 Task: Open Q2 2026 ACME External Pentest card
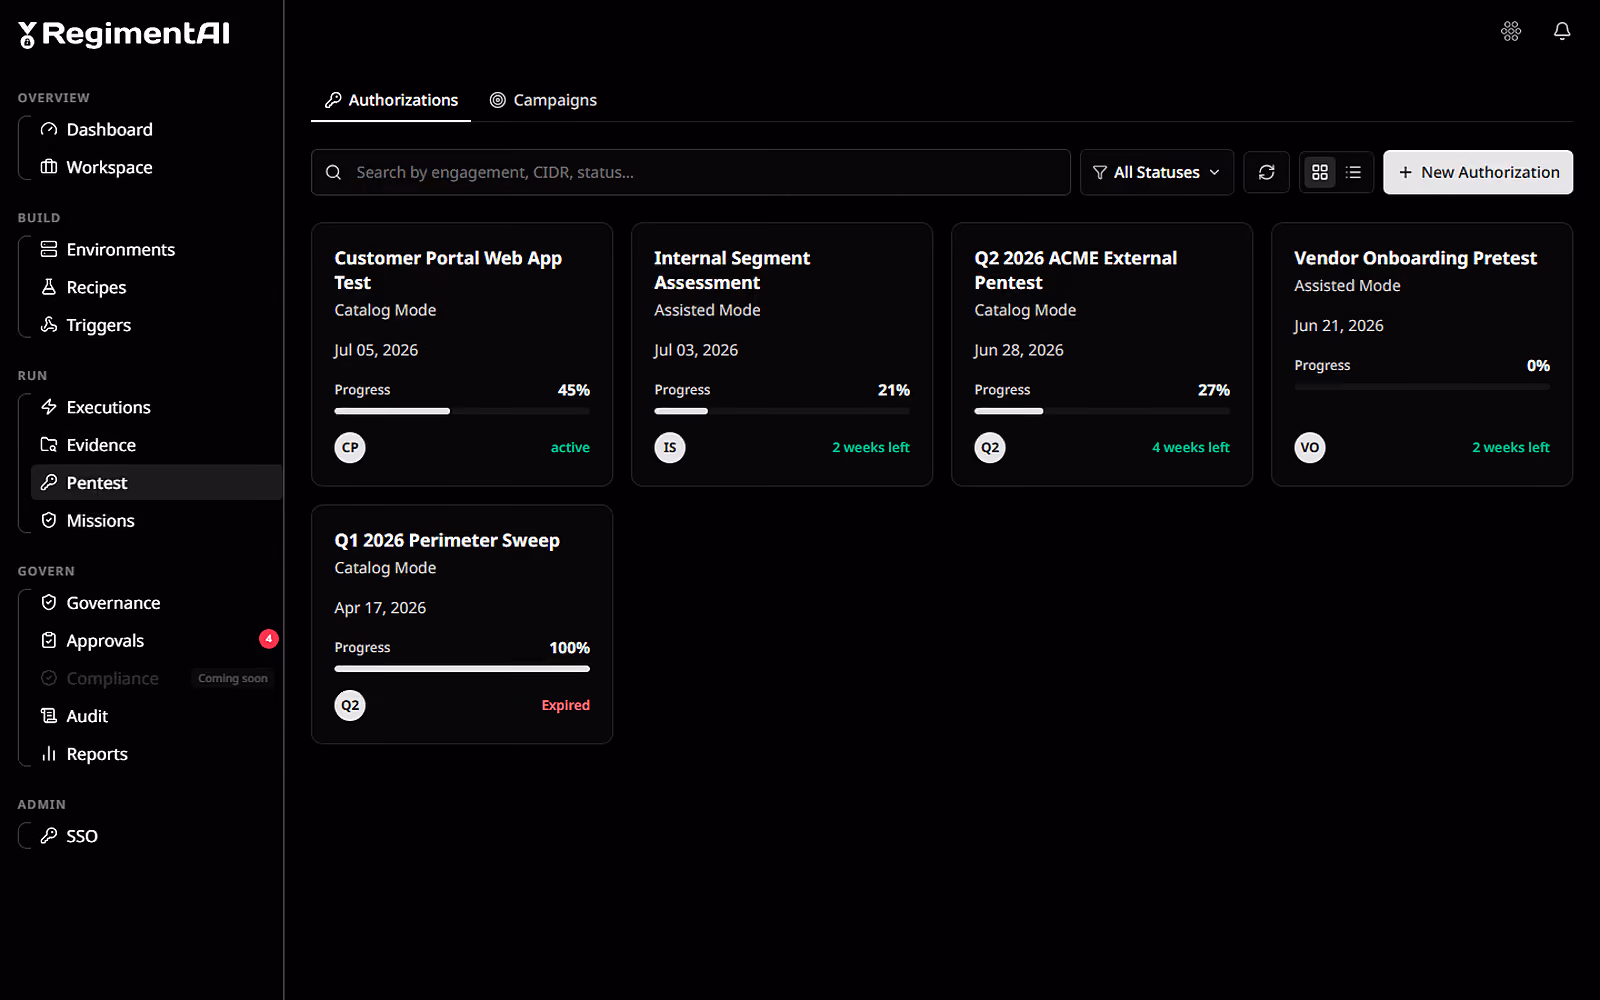(x=1102, y=354)
